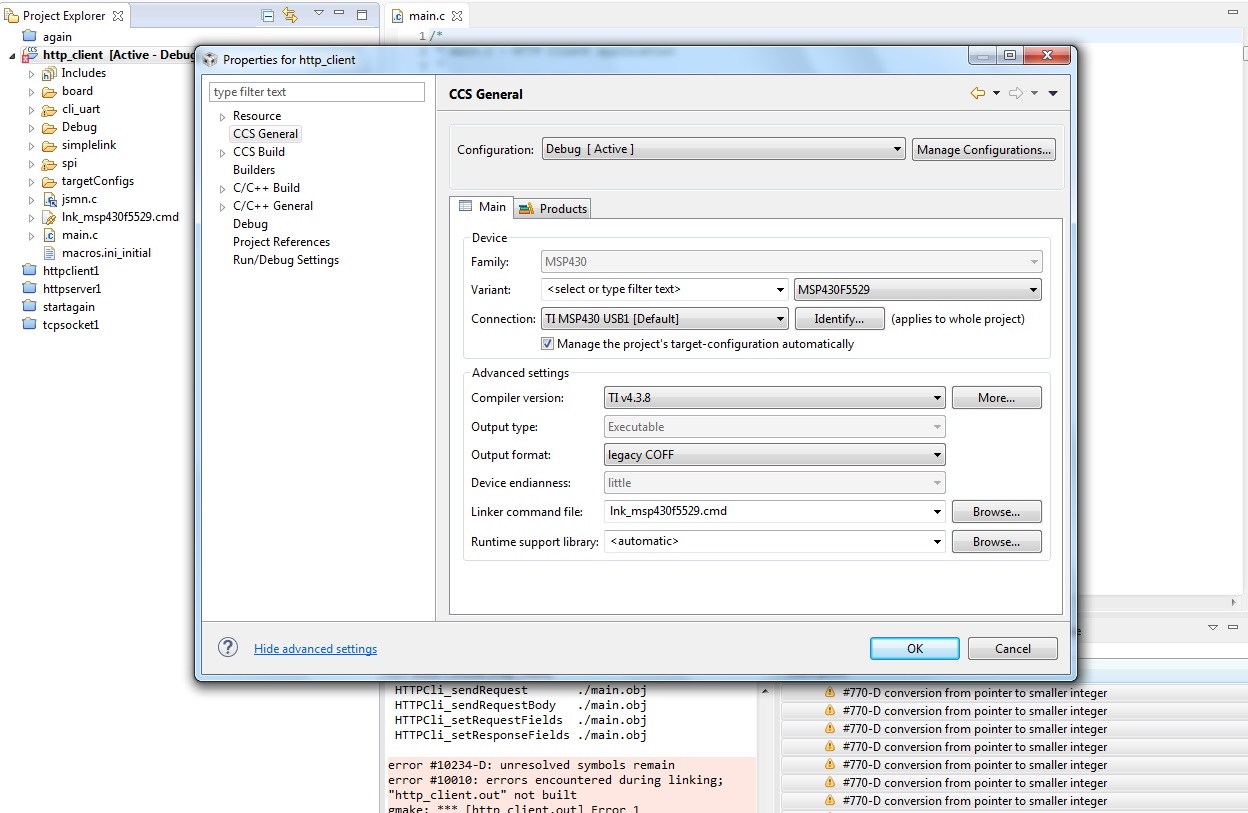Select the httpserver1 project folder icon

(29, 289)
